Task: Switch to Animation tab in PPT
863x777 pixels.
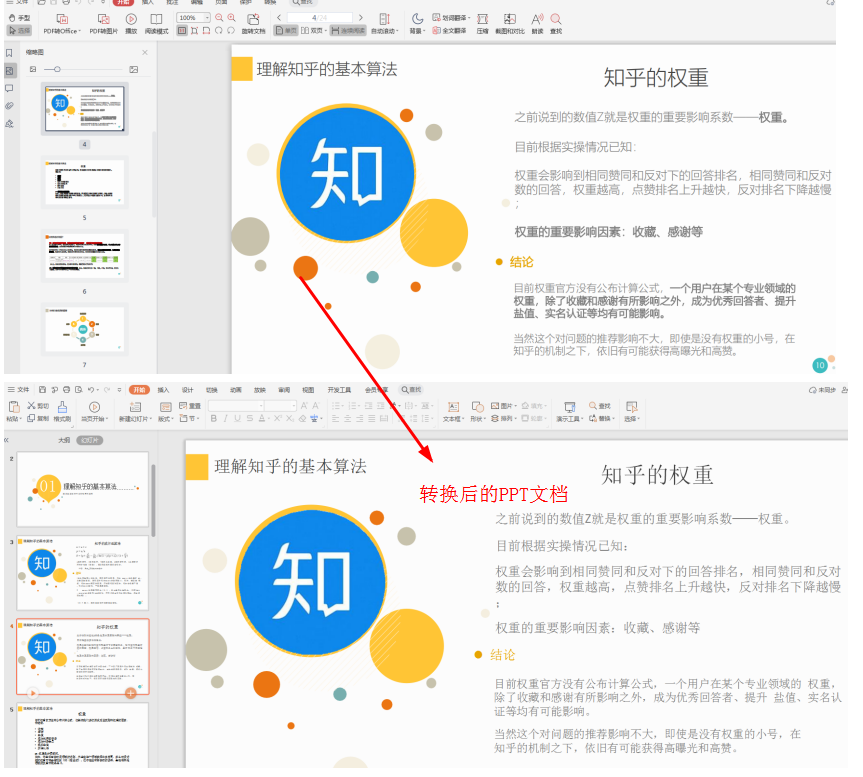Action: pyautogui.click(x=236, y=390)
